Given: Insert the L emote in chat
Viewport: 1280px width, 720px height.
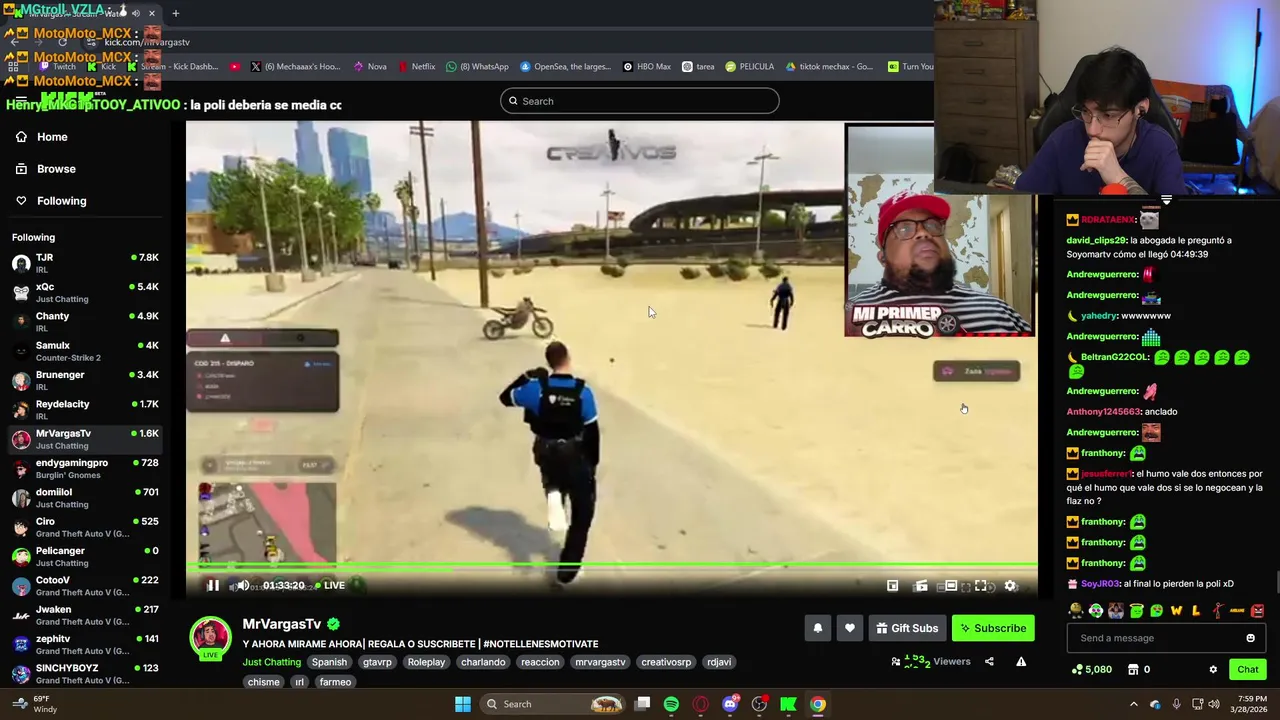Looking at the screenshot, I should [x=1197, y=611].
